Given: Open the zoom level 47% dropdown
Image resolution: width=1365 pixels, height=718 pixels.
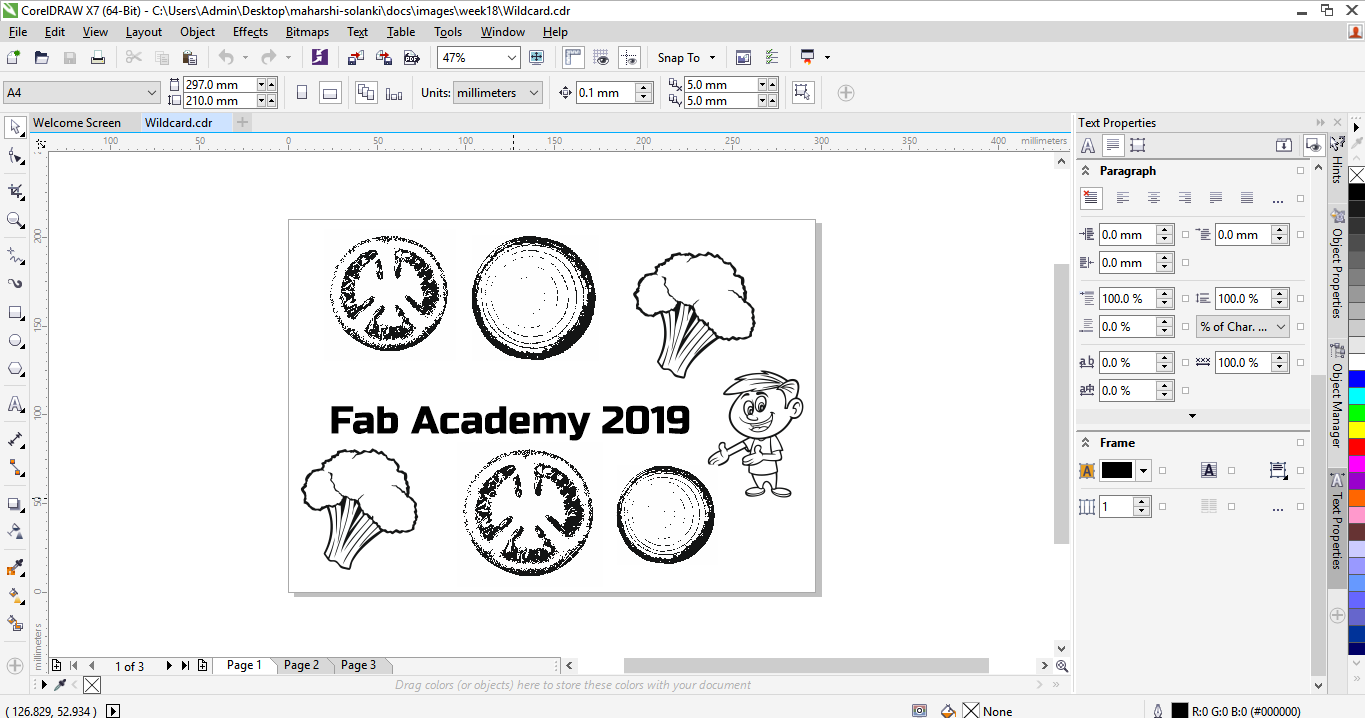Looking at the screenshot, I should tap(512, 58).
